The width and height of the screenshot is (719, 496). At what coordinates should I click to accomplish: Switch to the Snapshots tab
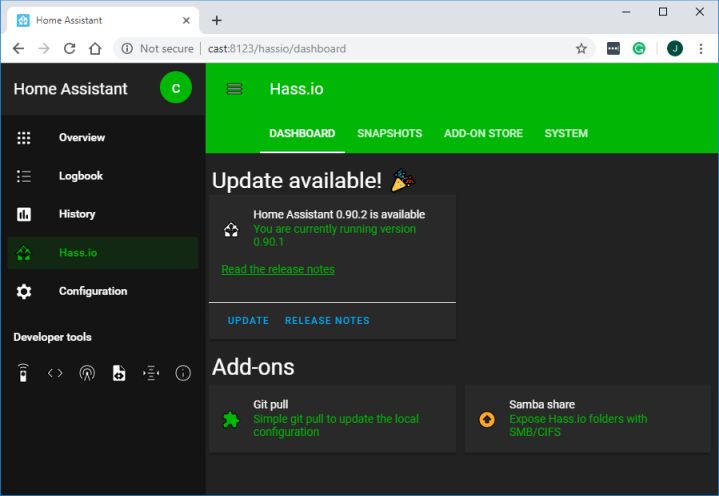point(390,133)
